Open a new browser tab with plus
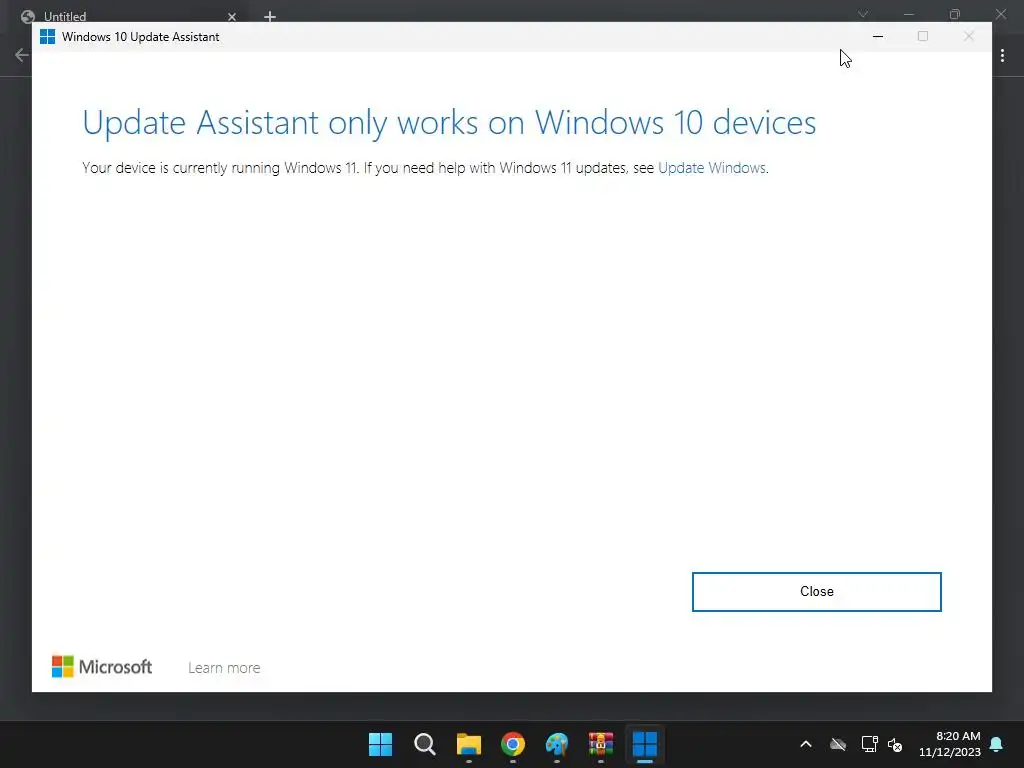1024x768 pixels. (270, 16)
